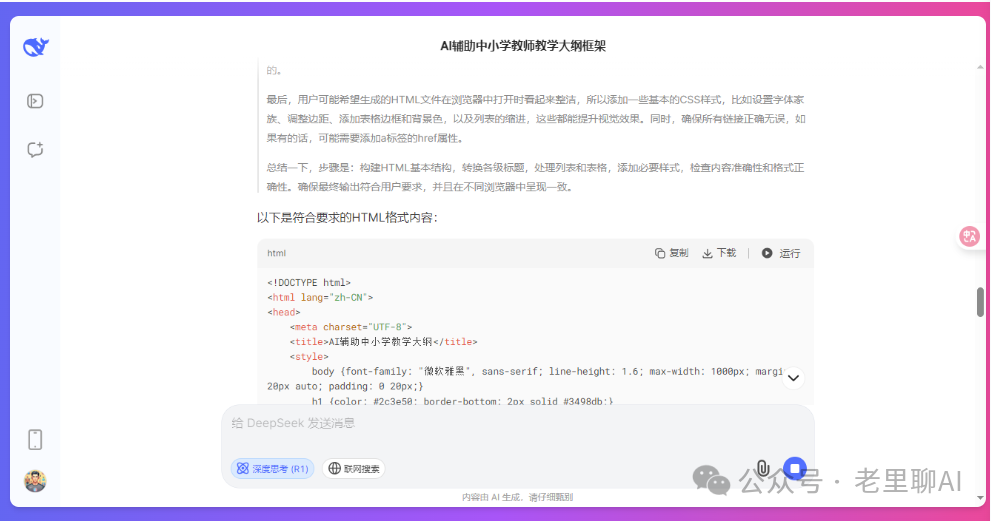Copy the HTML code block (复制)
The width and height of the screenshot is (993, 521).
pyautogui.click(x=671, y=253)
